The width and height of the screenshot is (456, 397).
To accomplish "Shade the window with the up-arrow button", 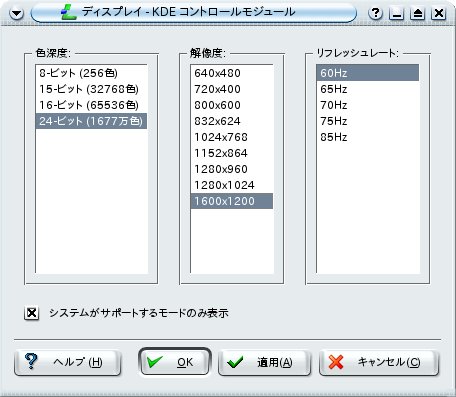I will click(418, 13).
